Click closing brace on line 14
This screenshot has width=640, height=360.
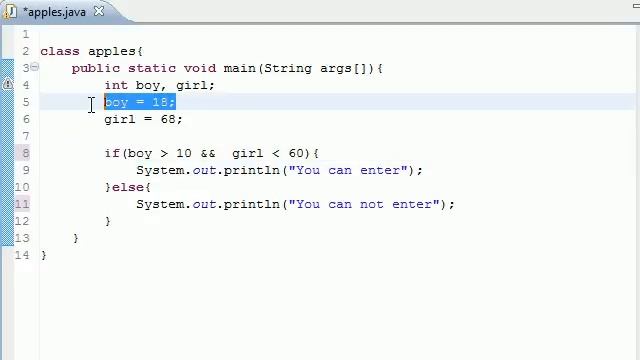click(x=44, y=256)
